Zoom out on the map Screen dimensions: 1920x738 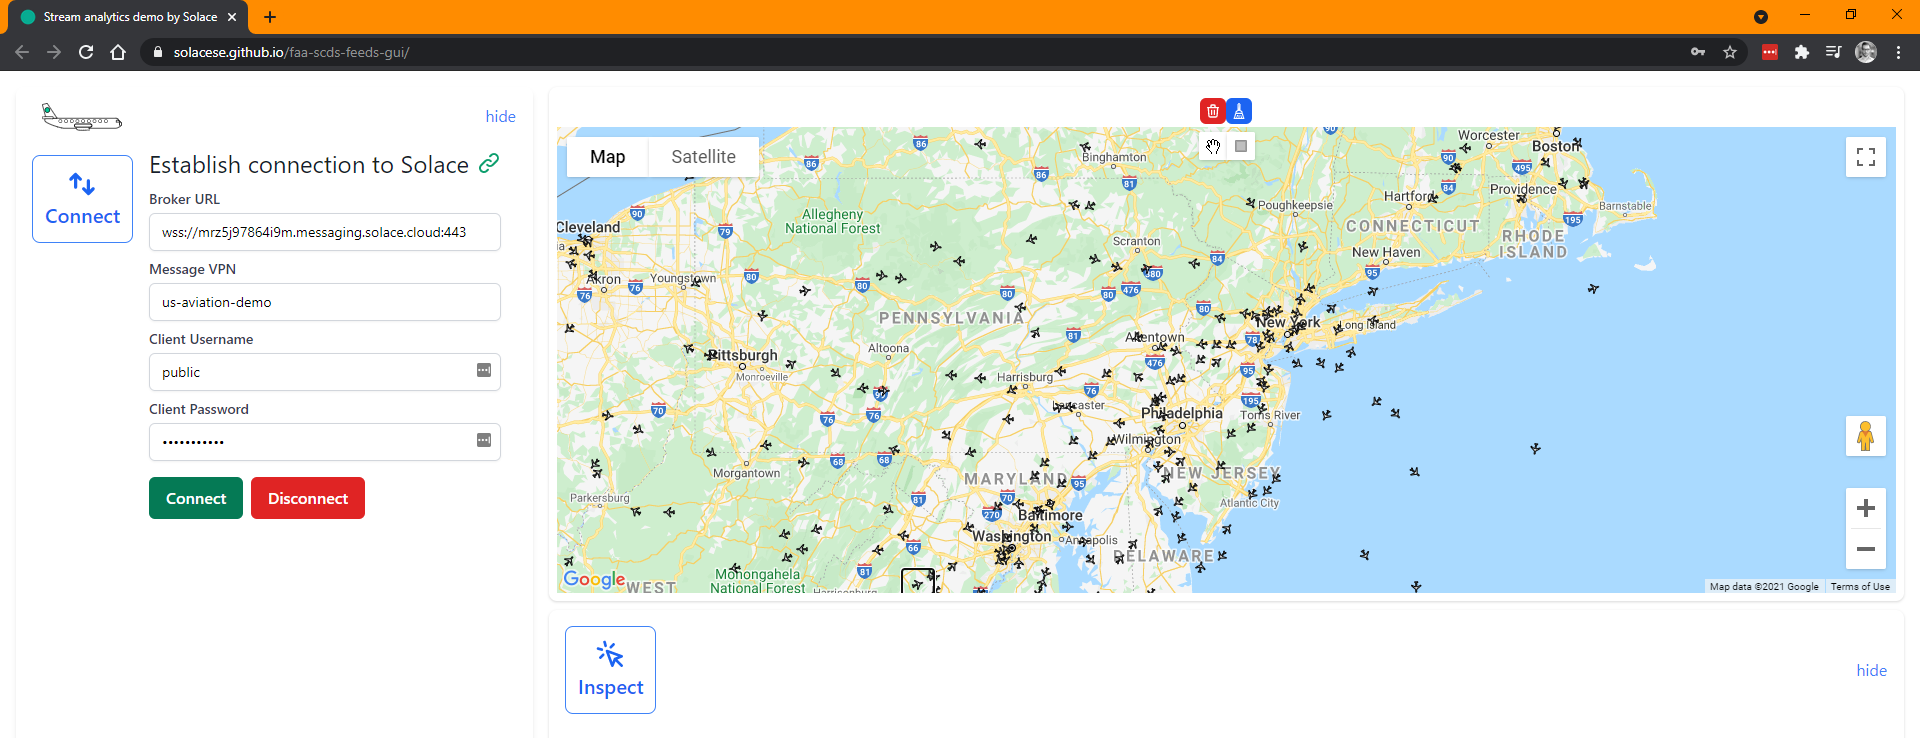tap(1865, 549)
